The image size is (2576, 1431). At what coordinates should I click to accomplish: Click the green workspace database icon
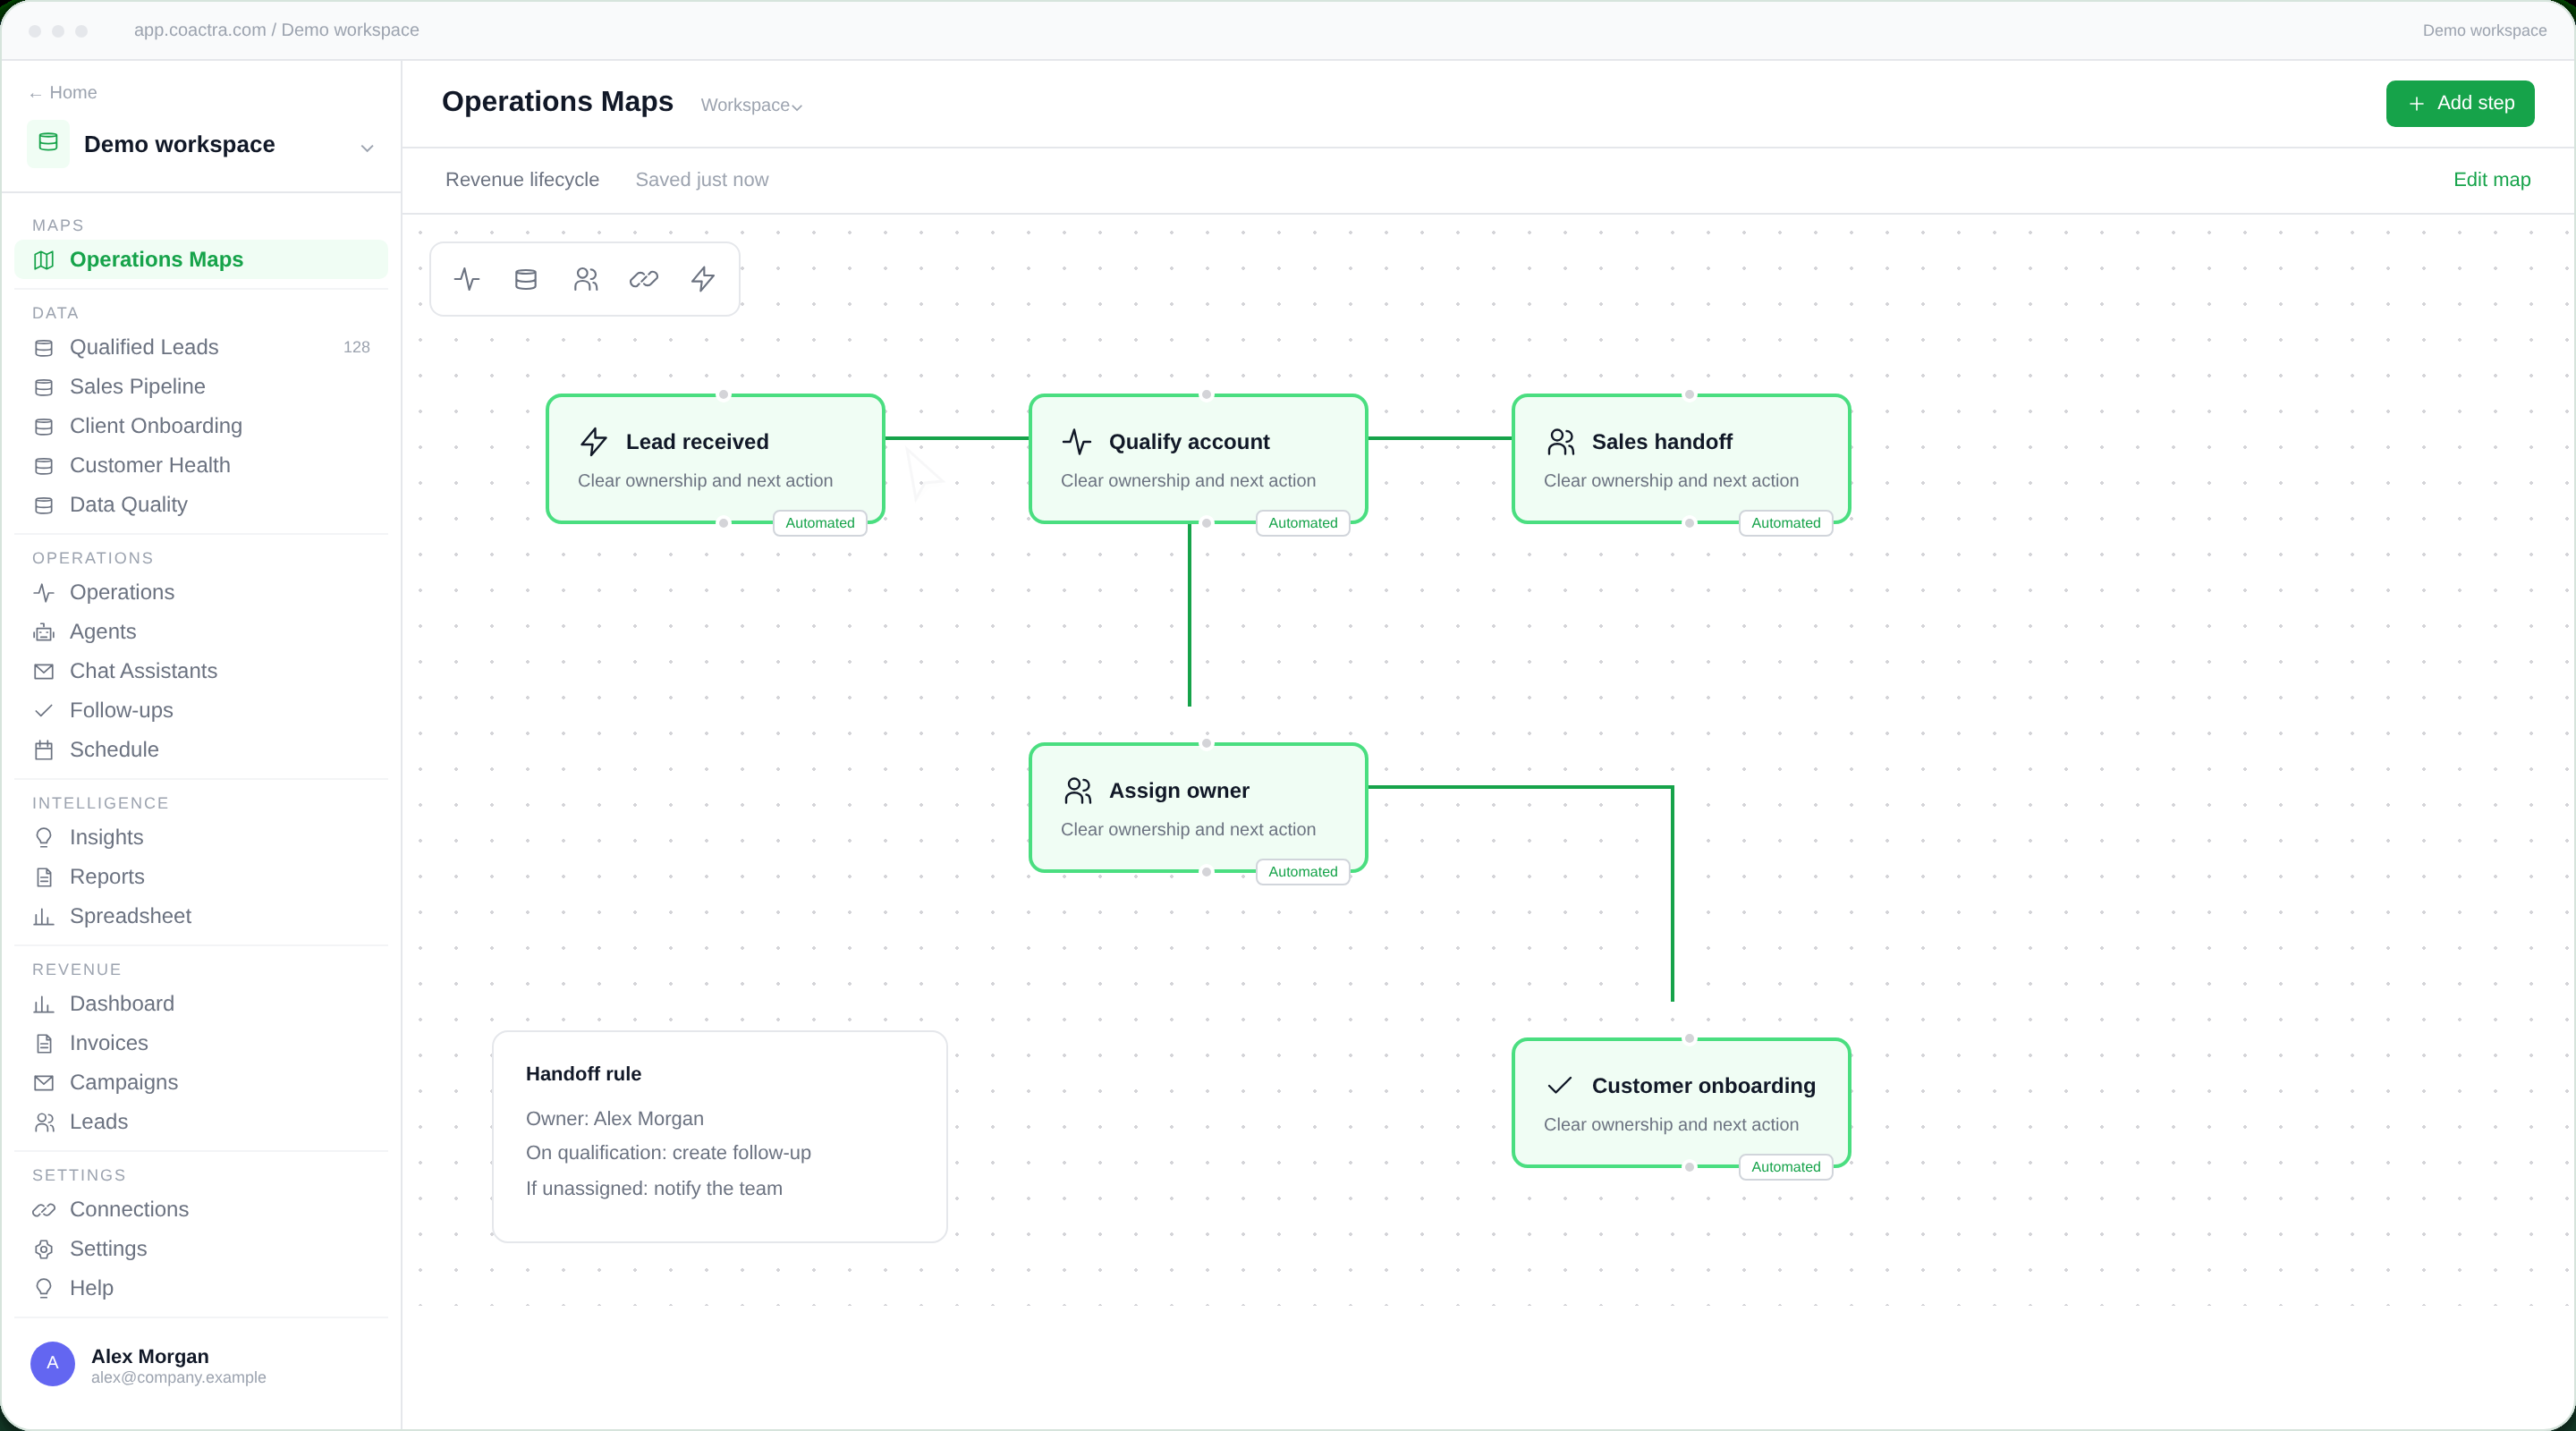(x=48, y=143)
